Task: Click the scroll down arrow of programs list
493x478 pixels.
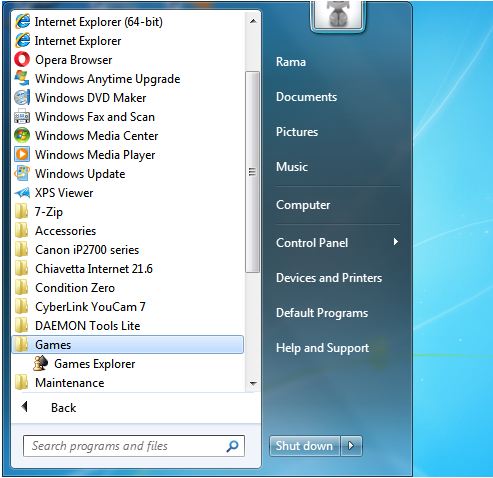Action: point(253,383)
